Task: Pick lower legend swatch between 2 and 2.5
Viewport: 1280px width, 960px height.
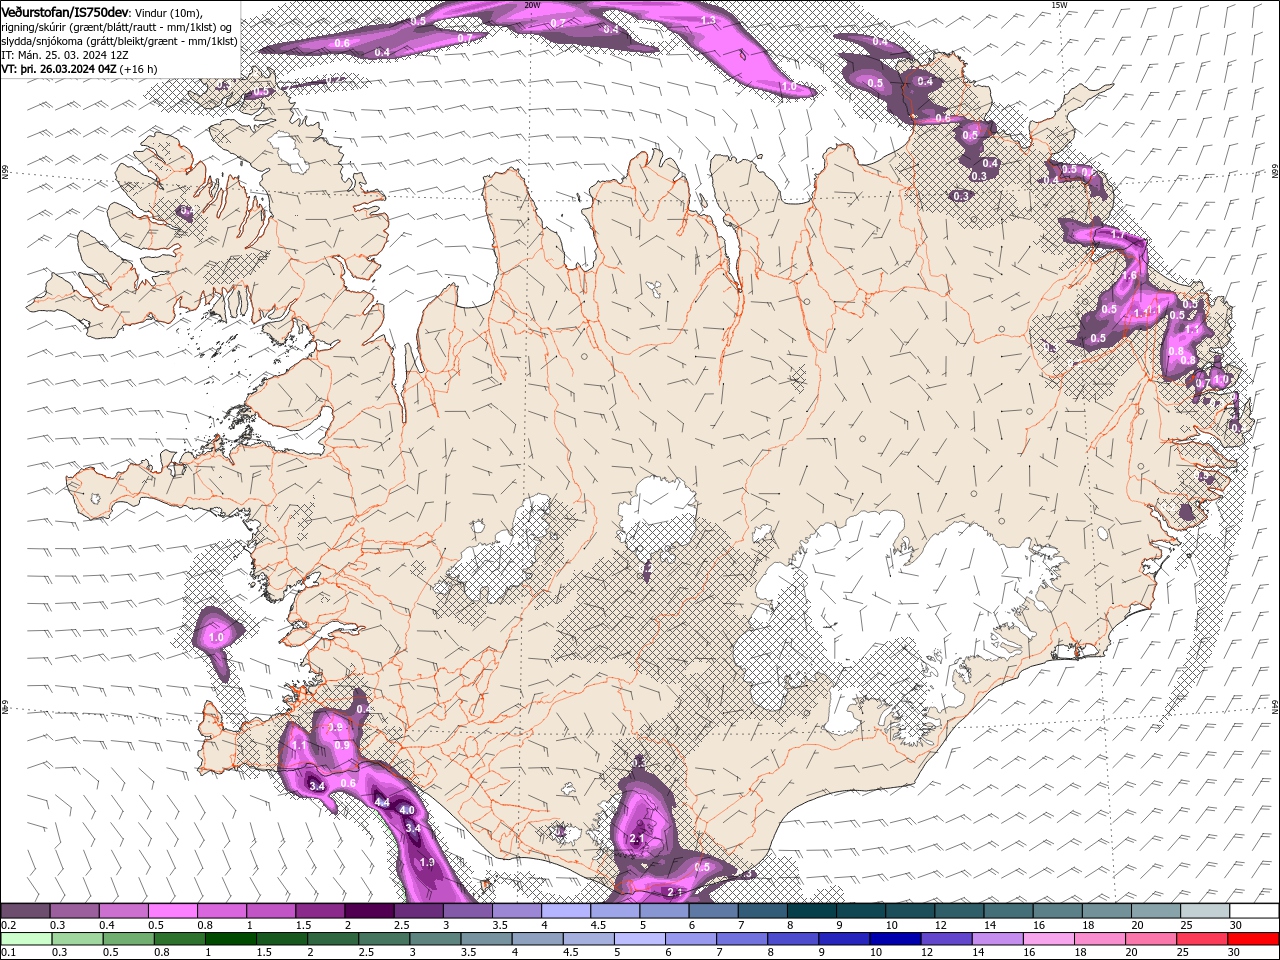Action: [x=333, y=939]
